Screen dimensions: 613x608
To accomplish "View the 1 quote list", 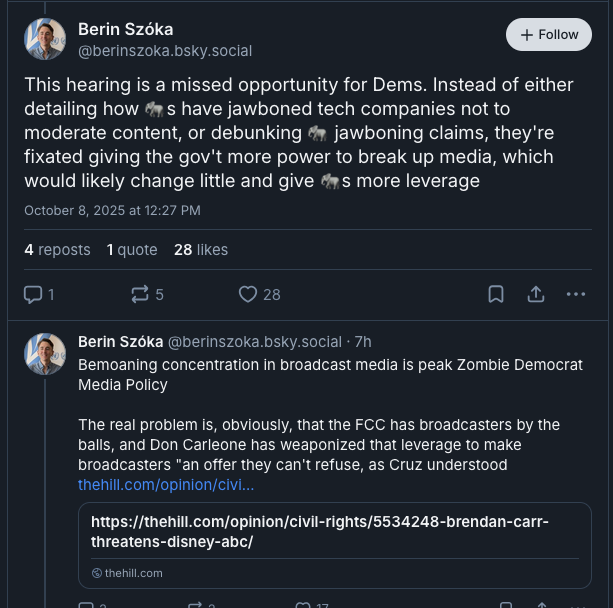I will 132,250.
